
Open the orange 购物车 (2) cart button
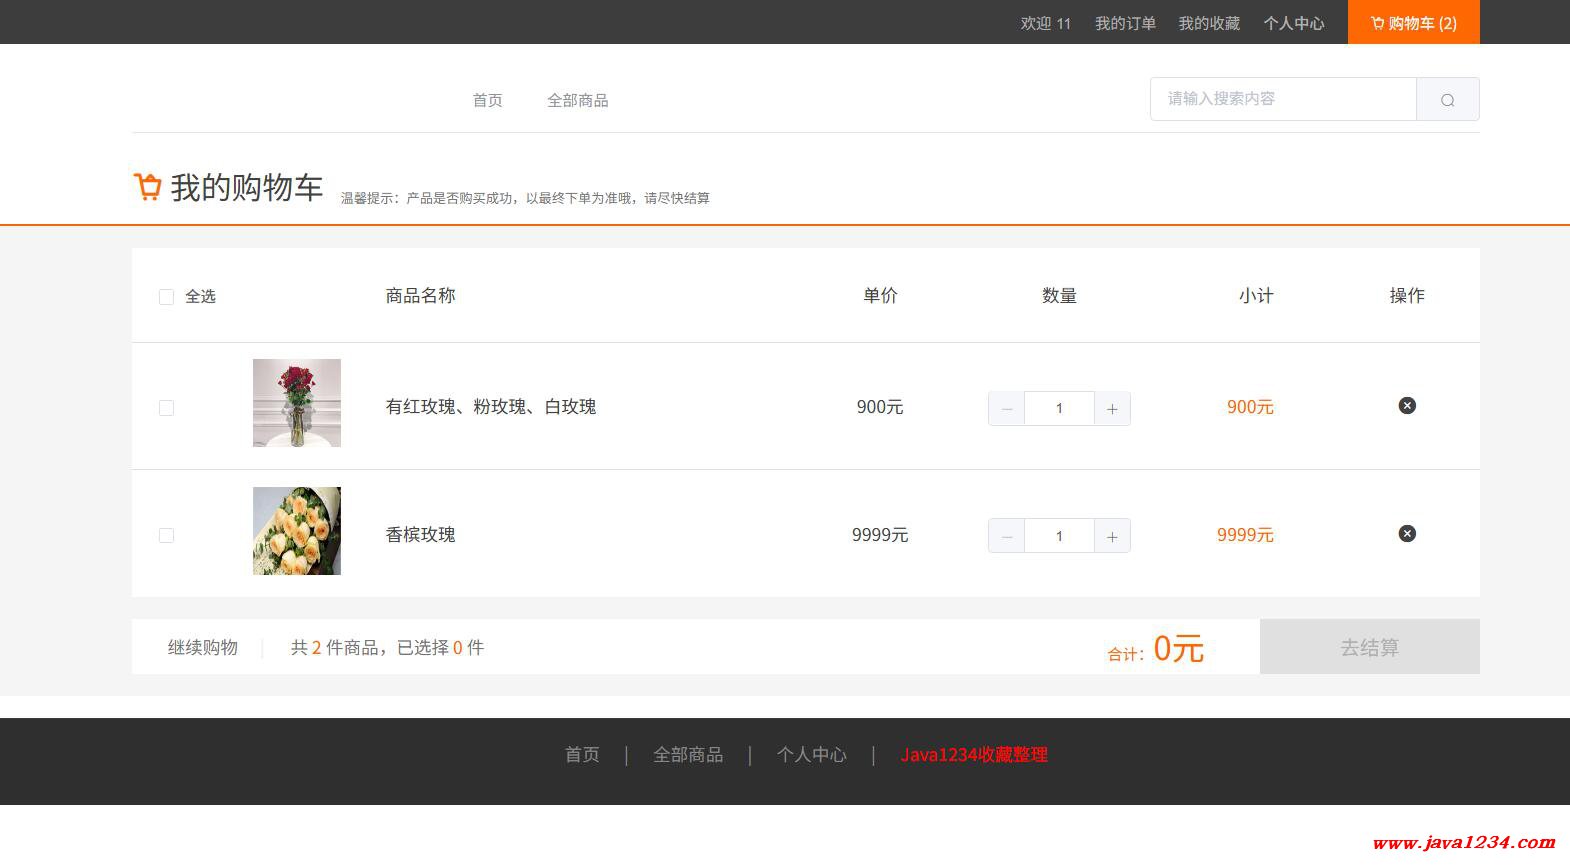click(x=1413, y=23)
